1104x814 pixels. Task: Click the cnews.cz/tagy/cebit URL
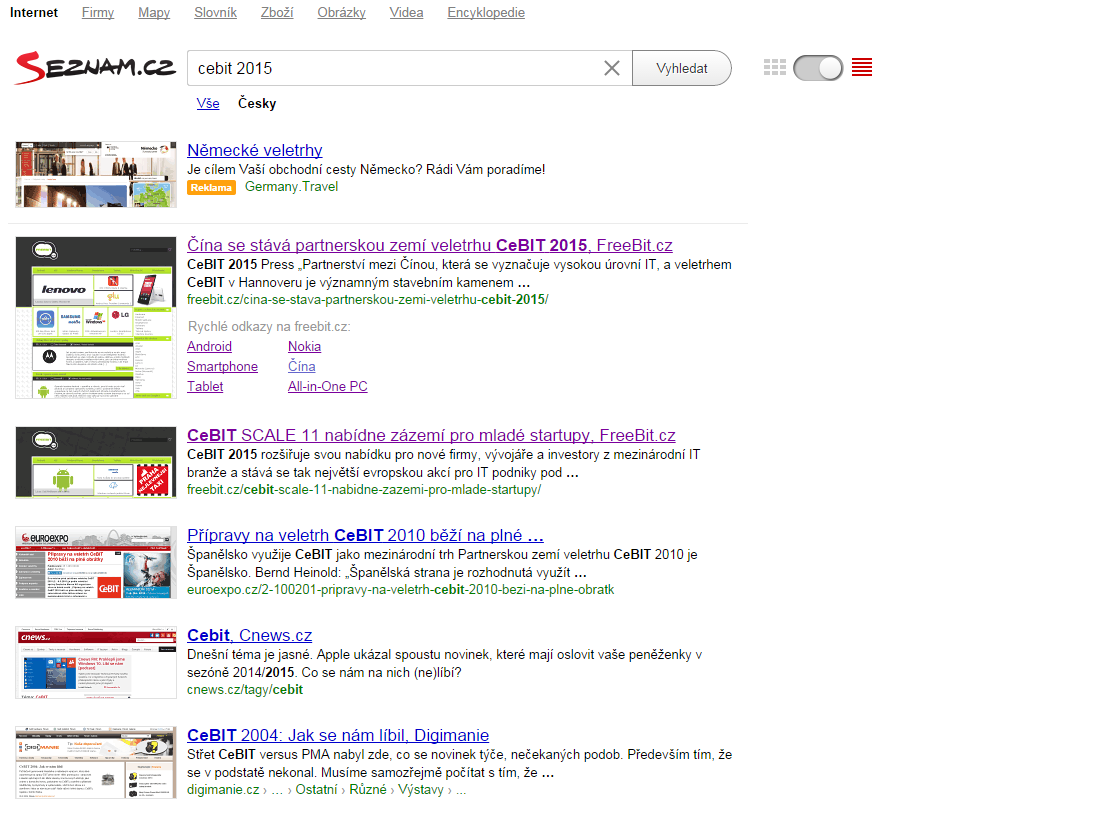tap(245, 689)
